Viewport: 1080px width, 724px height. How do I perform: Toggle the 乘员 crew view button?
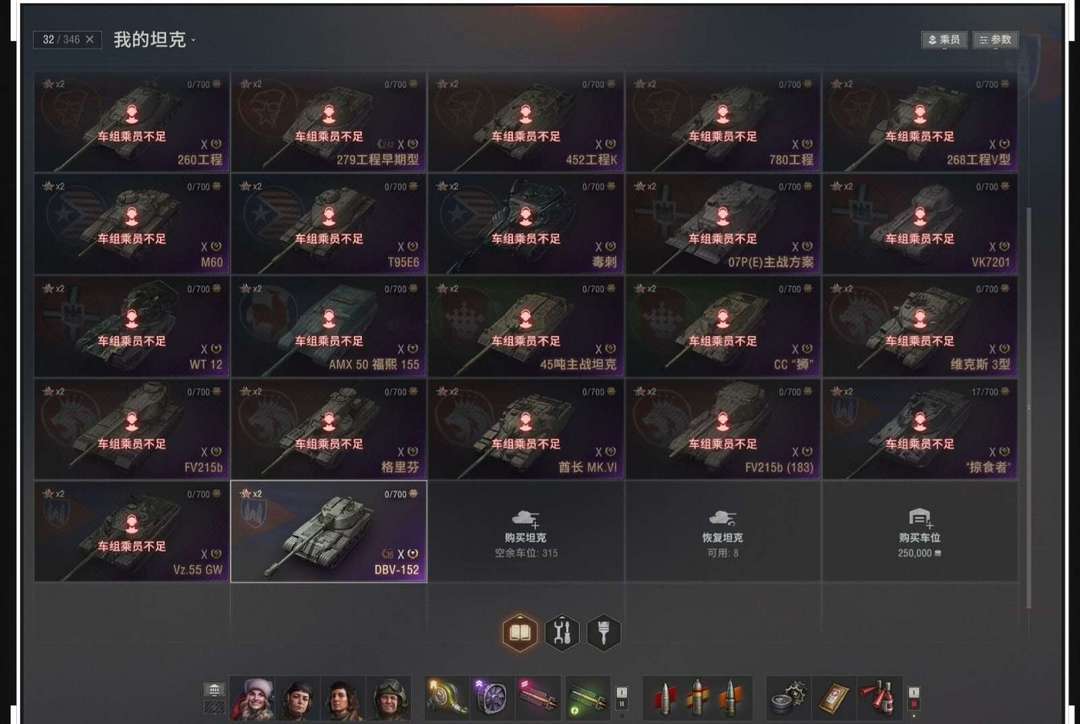(x=944, y=40)
